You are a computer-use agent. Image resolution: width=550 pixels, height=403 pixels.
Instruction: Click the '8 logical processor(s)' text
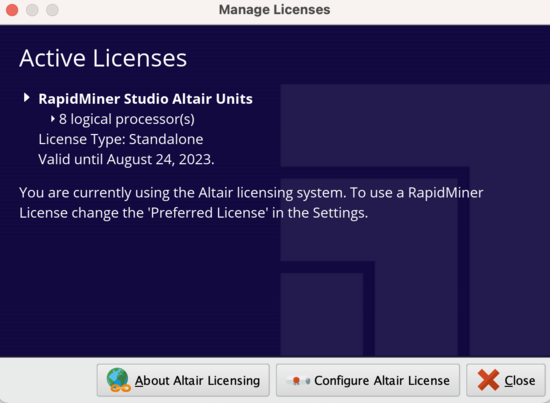[127, 120]
